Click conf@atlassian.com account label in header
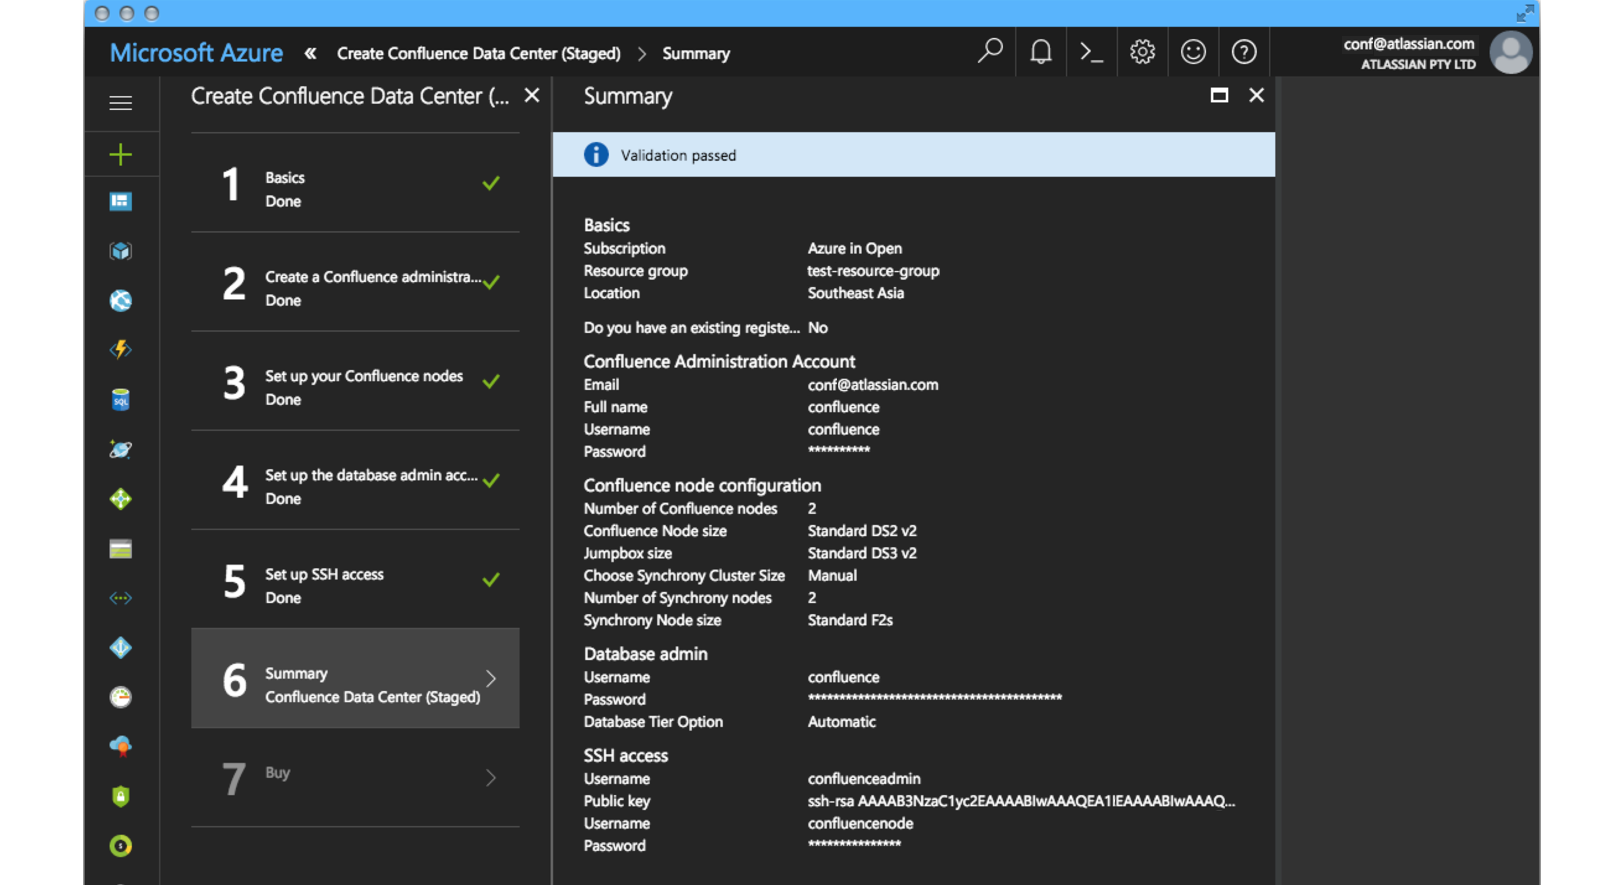1617x886 pixels. click(x=1409, y=44)
